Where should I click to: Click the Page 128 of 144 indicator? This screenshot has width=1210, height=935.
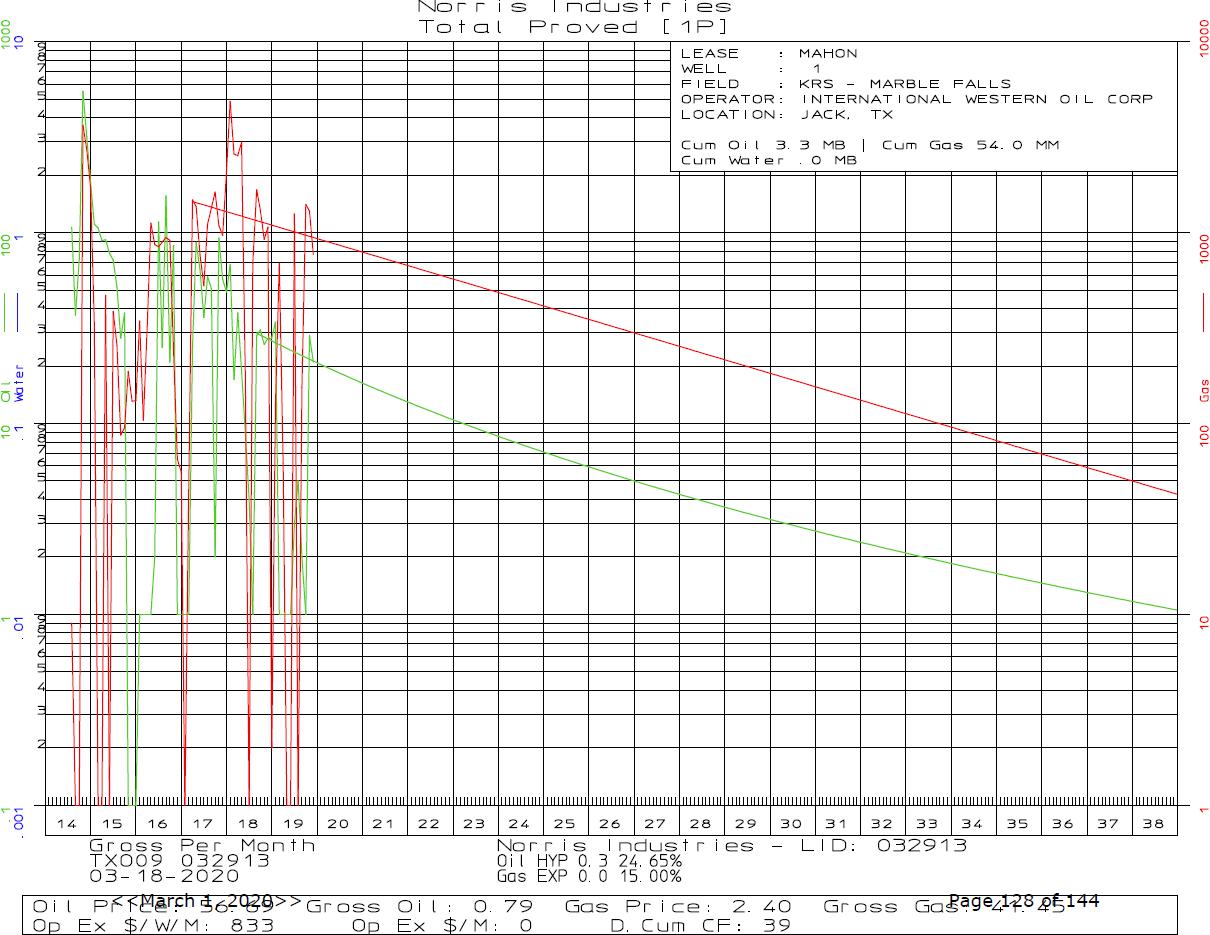coord(1023,901)
